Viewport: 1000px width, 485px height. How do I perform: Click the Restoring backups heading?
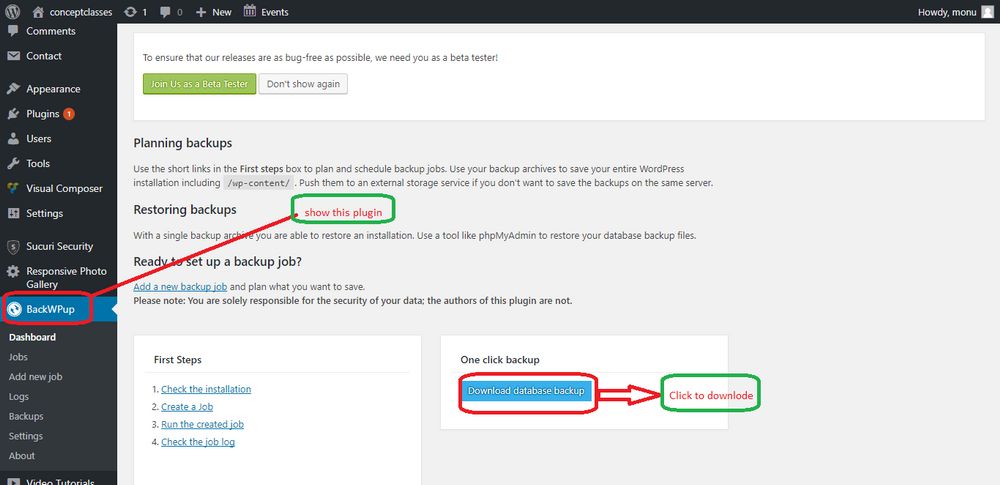pyautogui.click(x=185, y=209)
